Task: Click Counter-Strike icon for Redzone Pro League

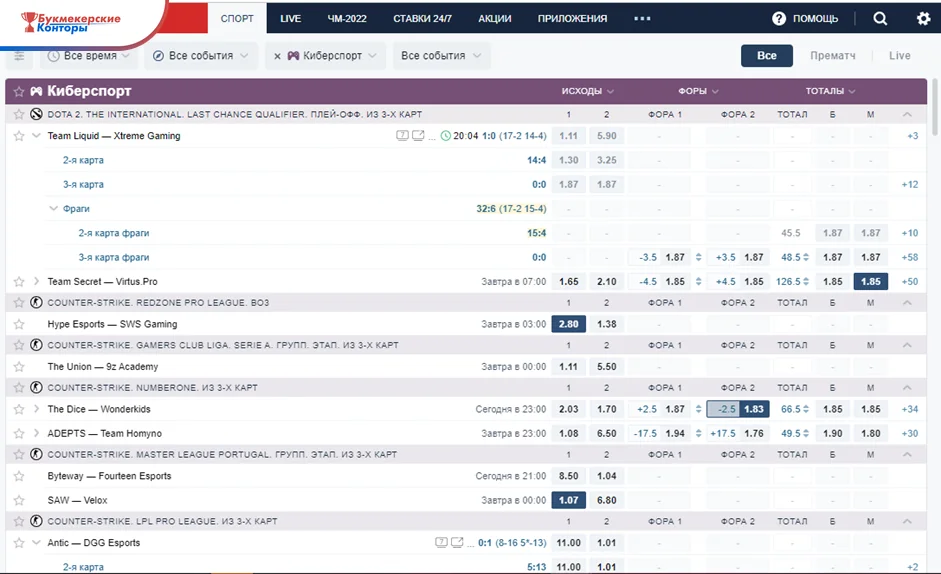Action: point(36,303)
